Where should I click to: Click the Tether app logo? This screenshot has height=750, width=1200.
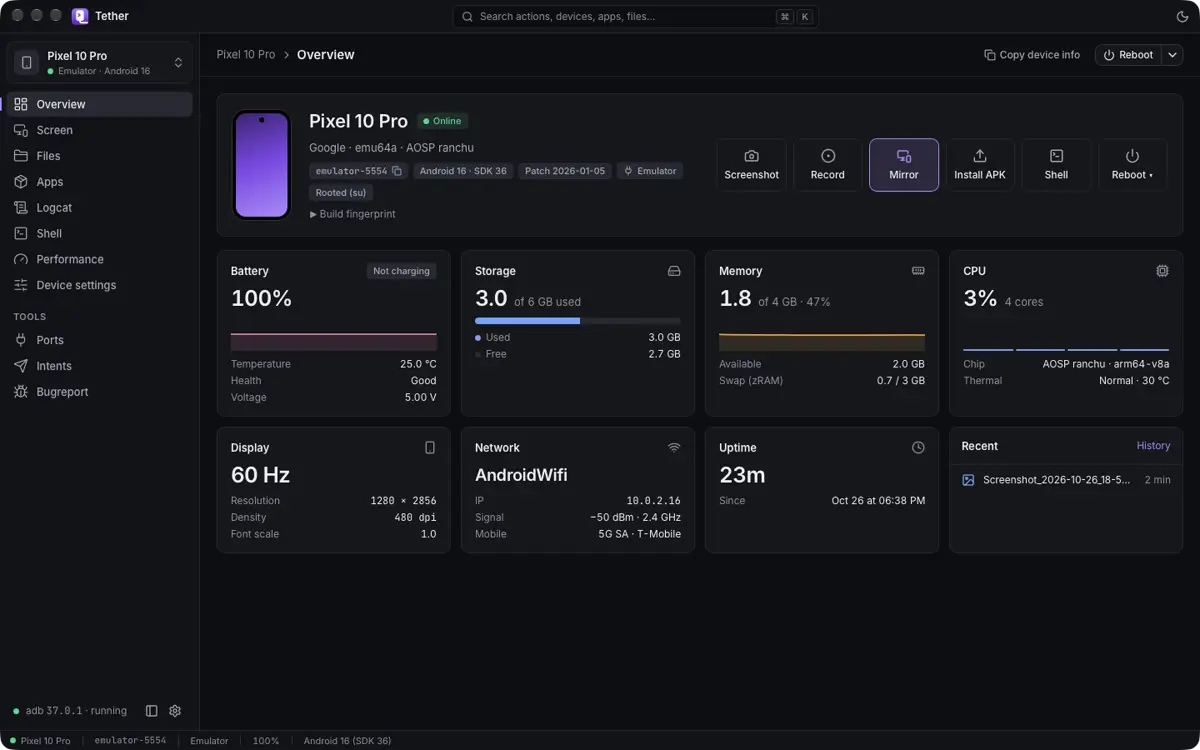(80, 16)
